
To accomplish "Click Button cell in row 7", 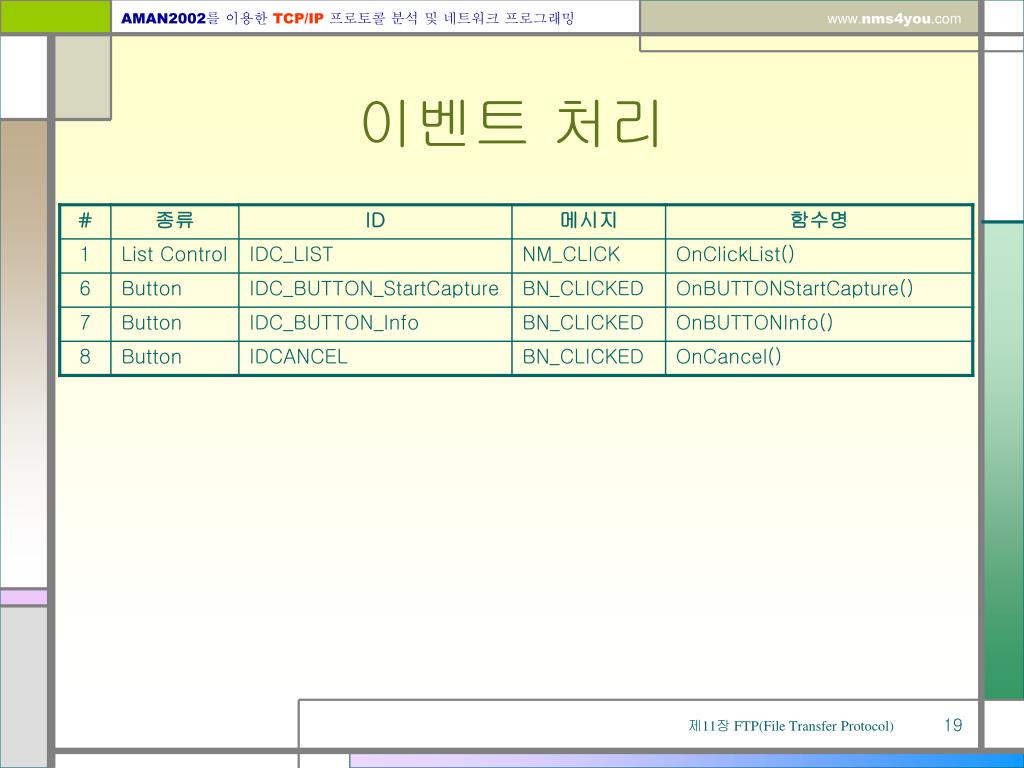I will pos(174,323).
